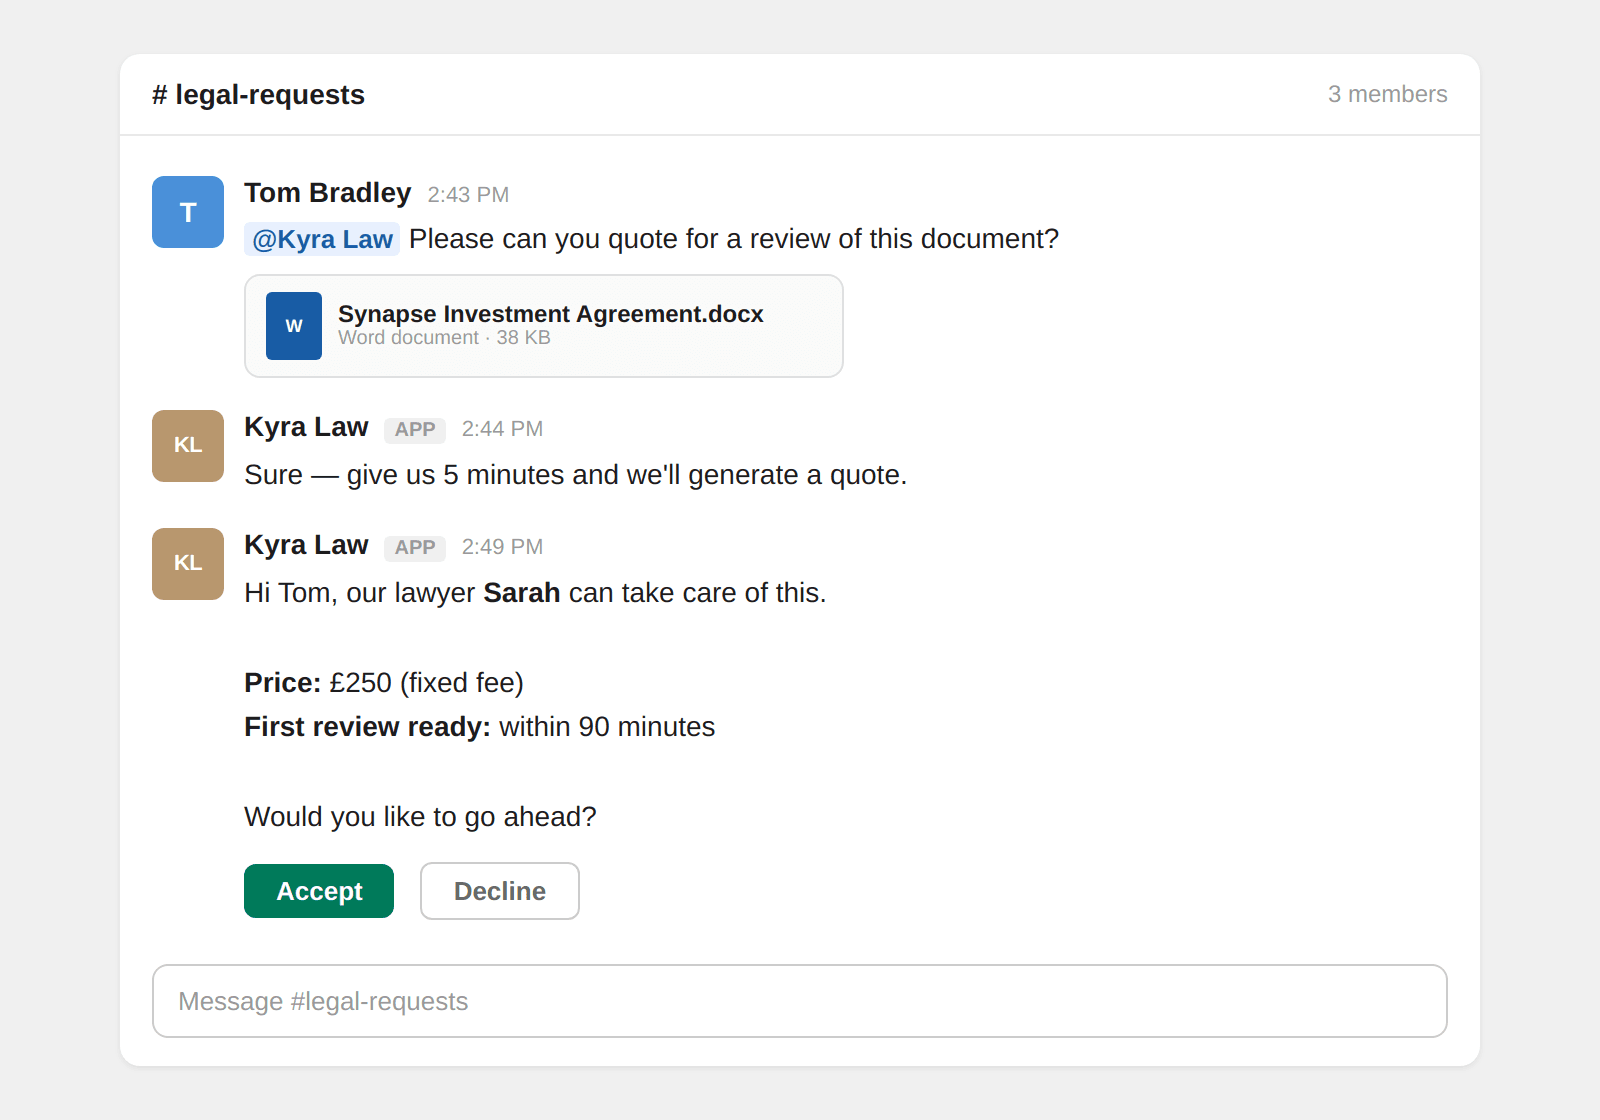Click the APP badge on the 2:44 PM message

pyautogui.click(x=414, y=430)
